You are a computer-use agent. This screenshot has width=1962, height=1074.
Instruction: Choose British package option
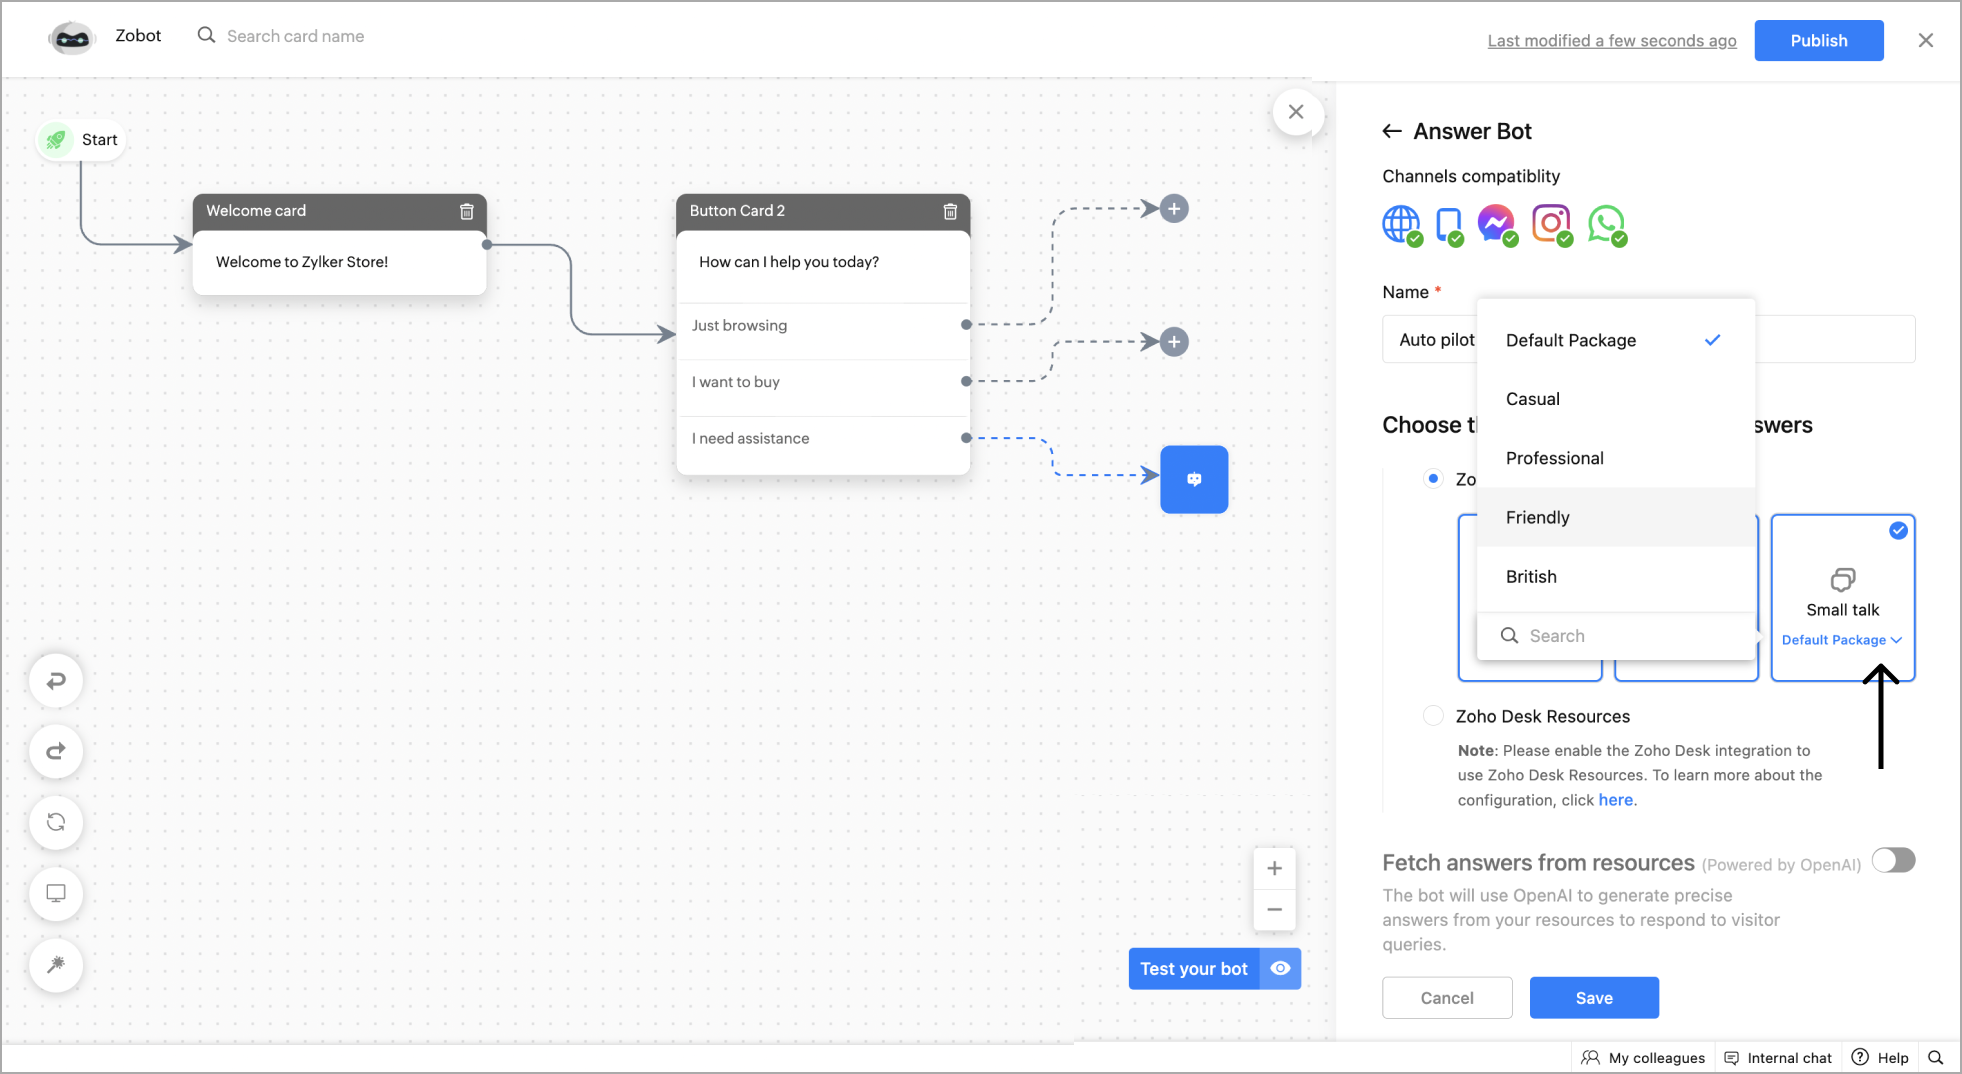click(x=1615, y=577)
